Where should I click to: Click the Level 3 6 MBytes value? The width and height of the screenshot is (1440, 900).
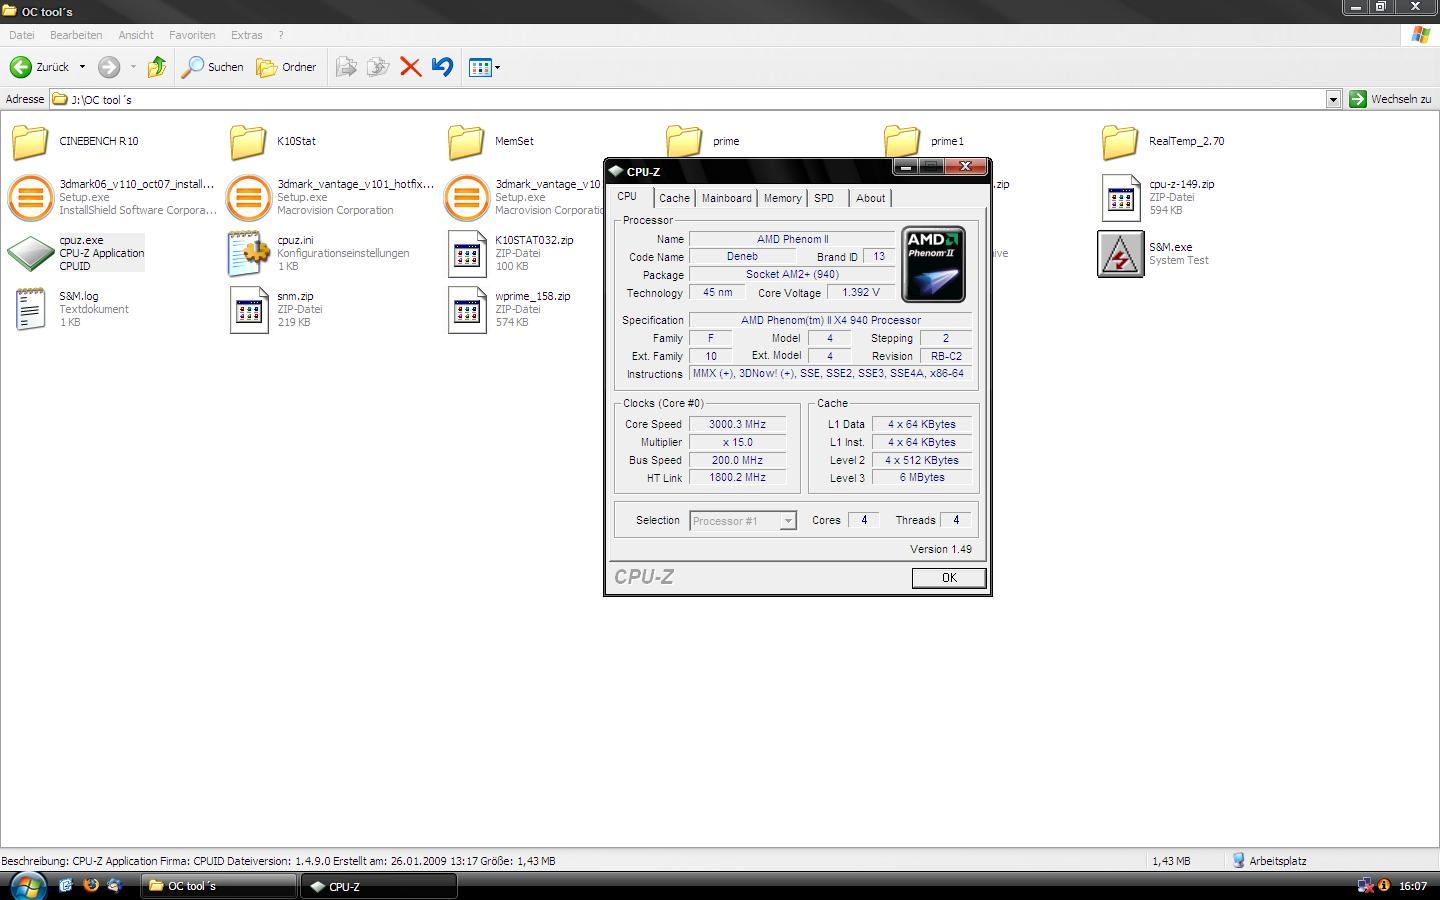pos(922,478)
